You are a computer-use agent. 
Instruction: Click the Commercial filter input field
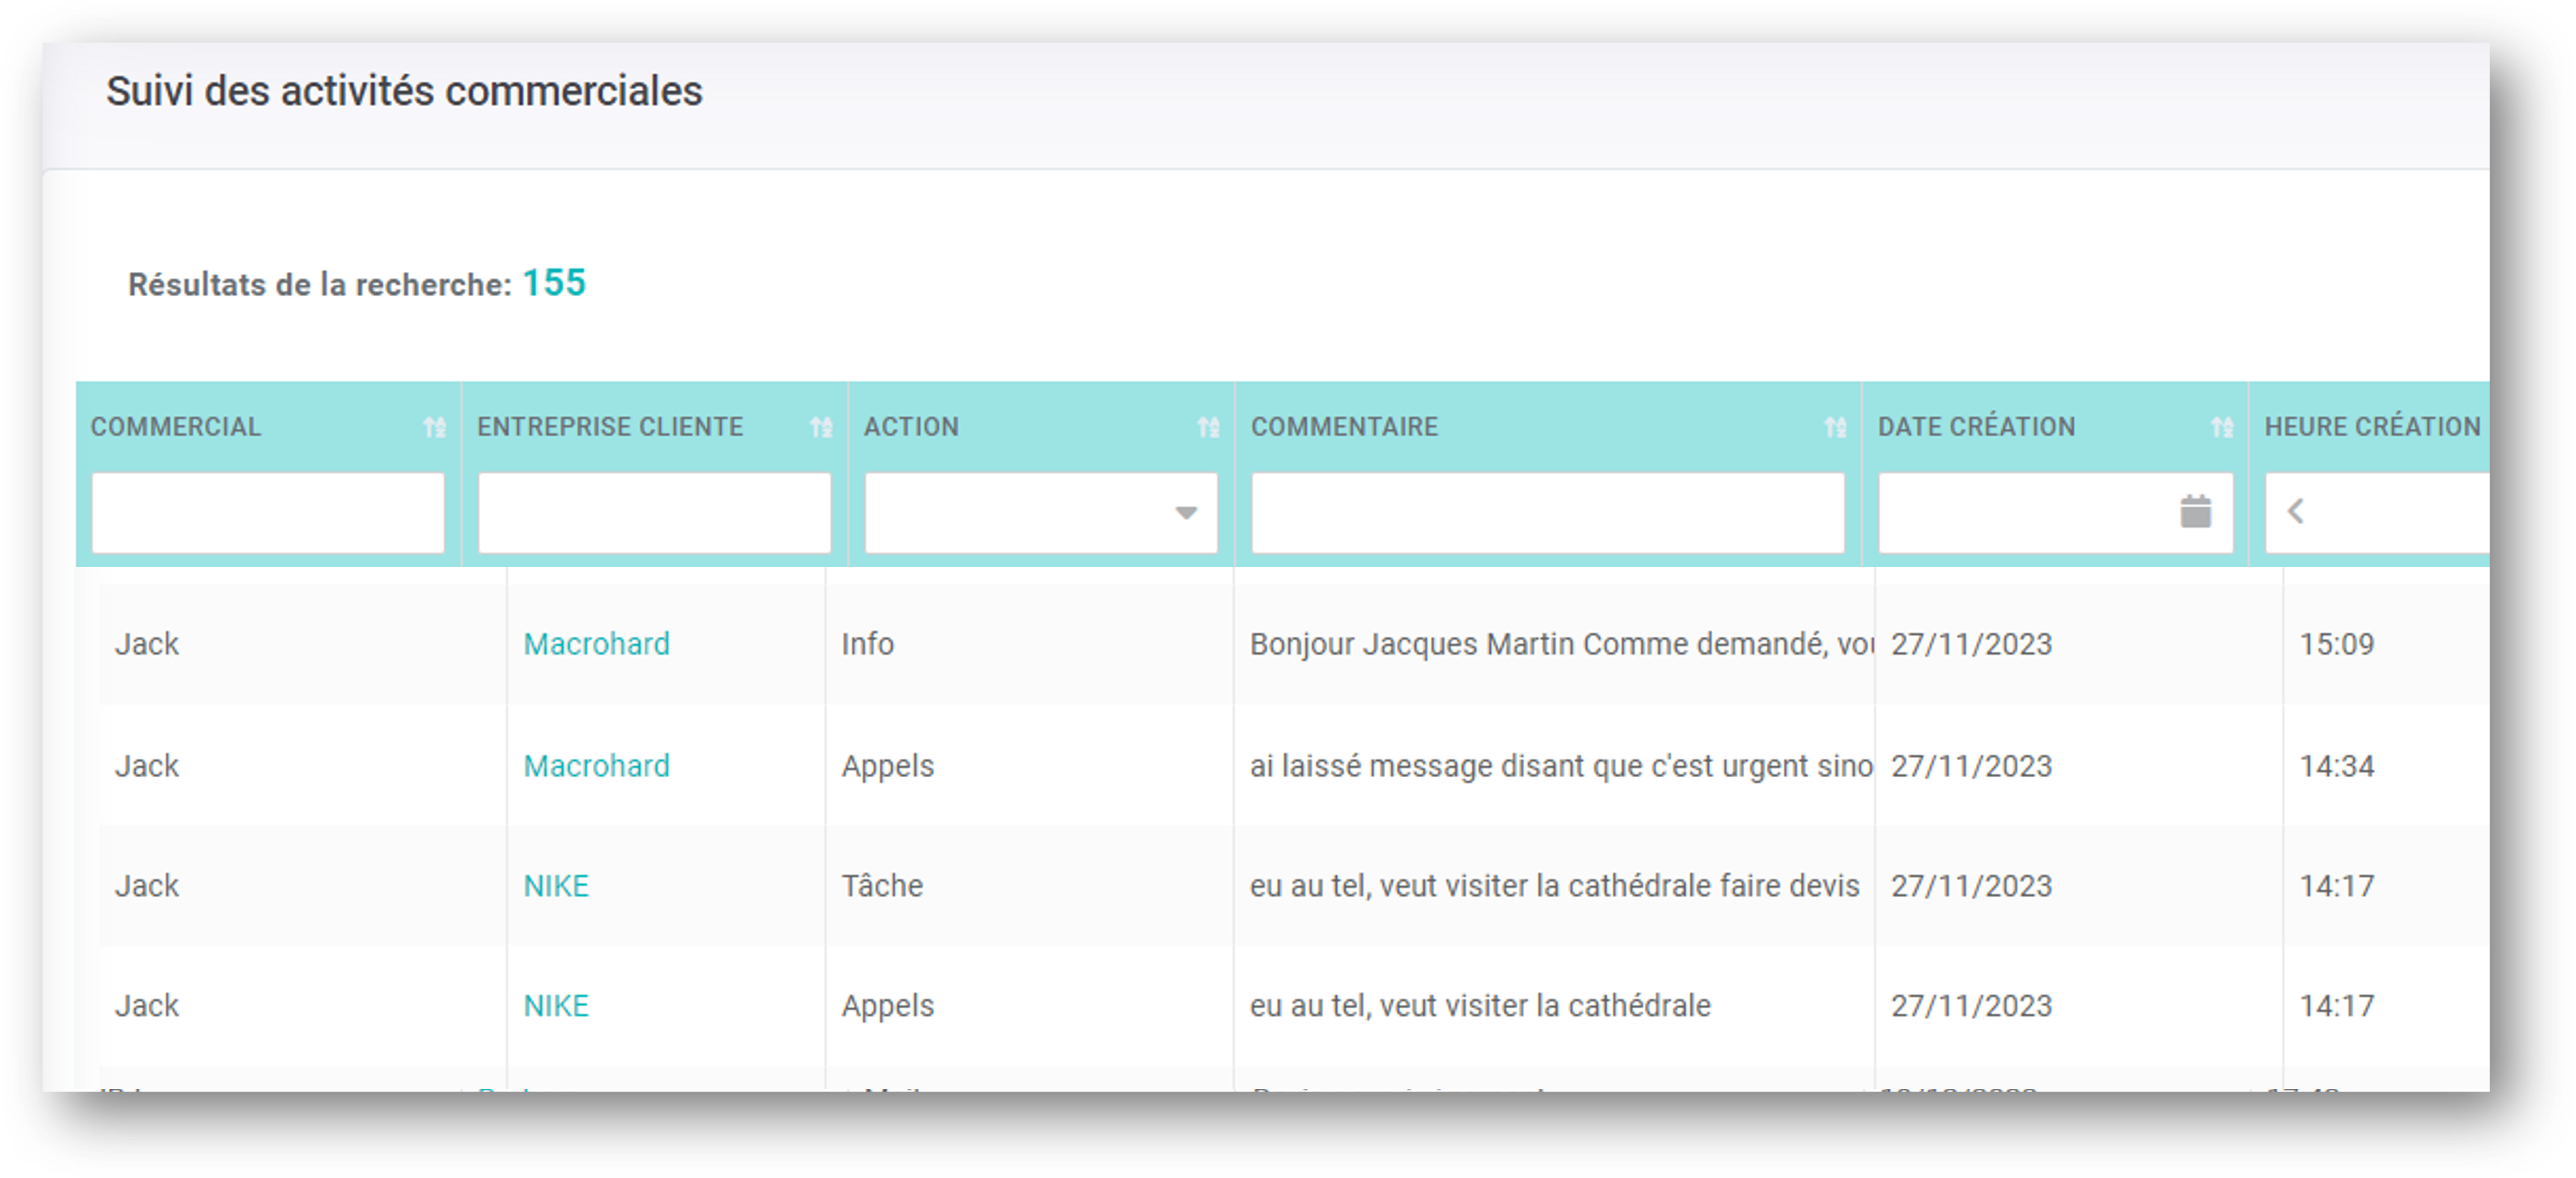coord(268,512)
